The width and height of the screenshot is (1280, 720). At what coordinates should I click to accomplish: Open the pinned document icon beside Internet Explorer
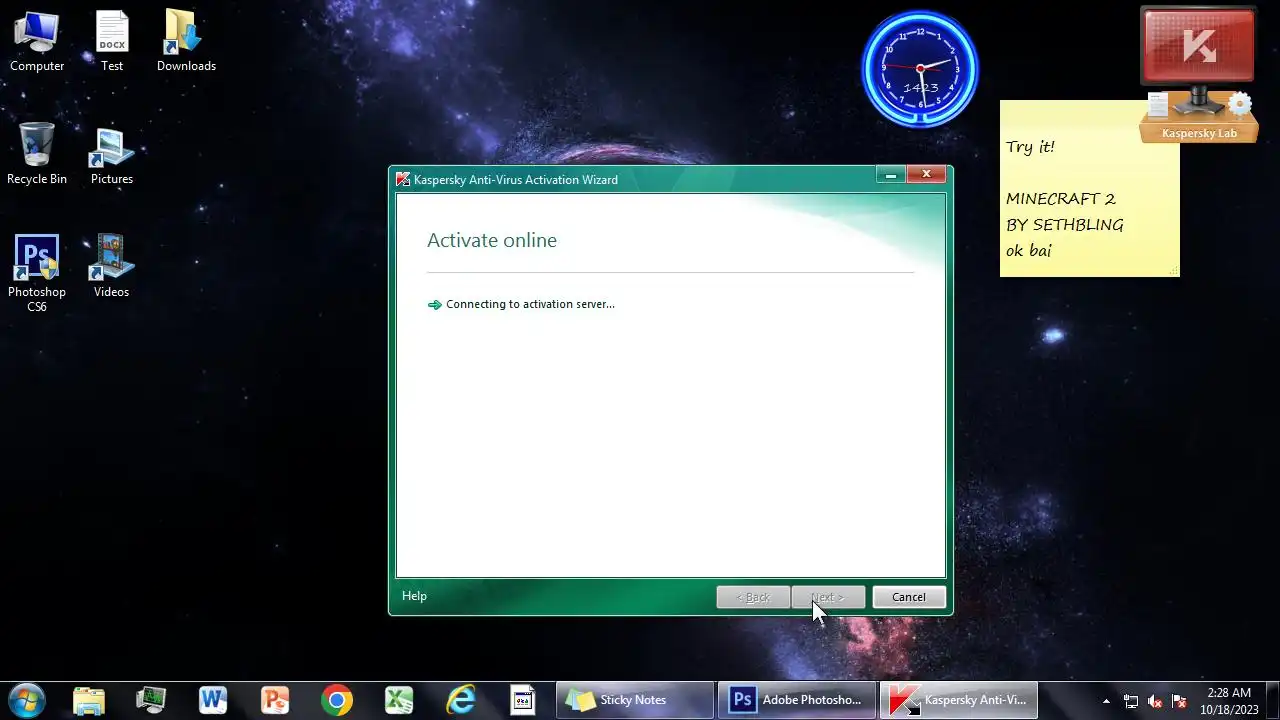(523, 700)
